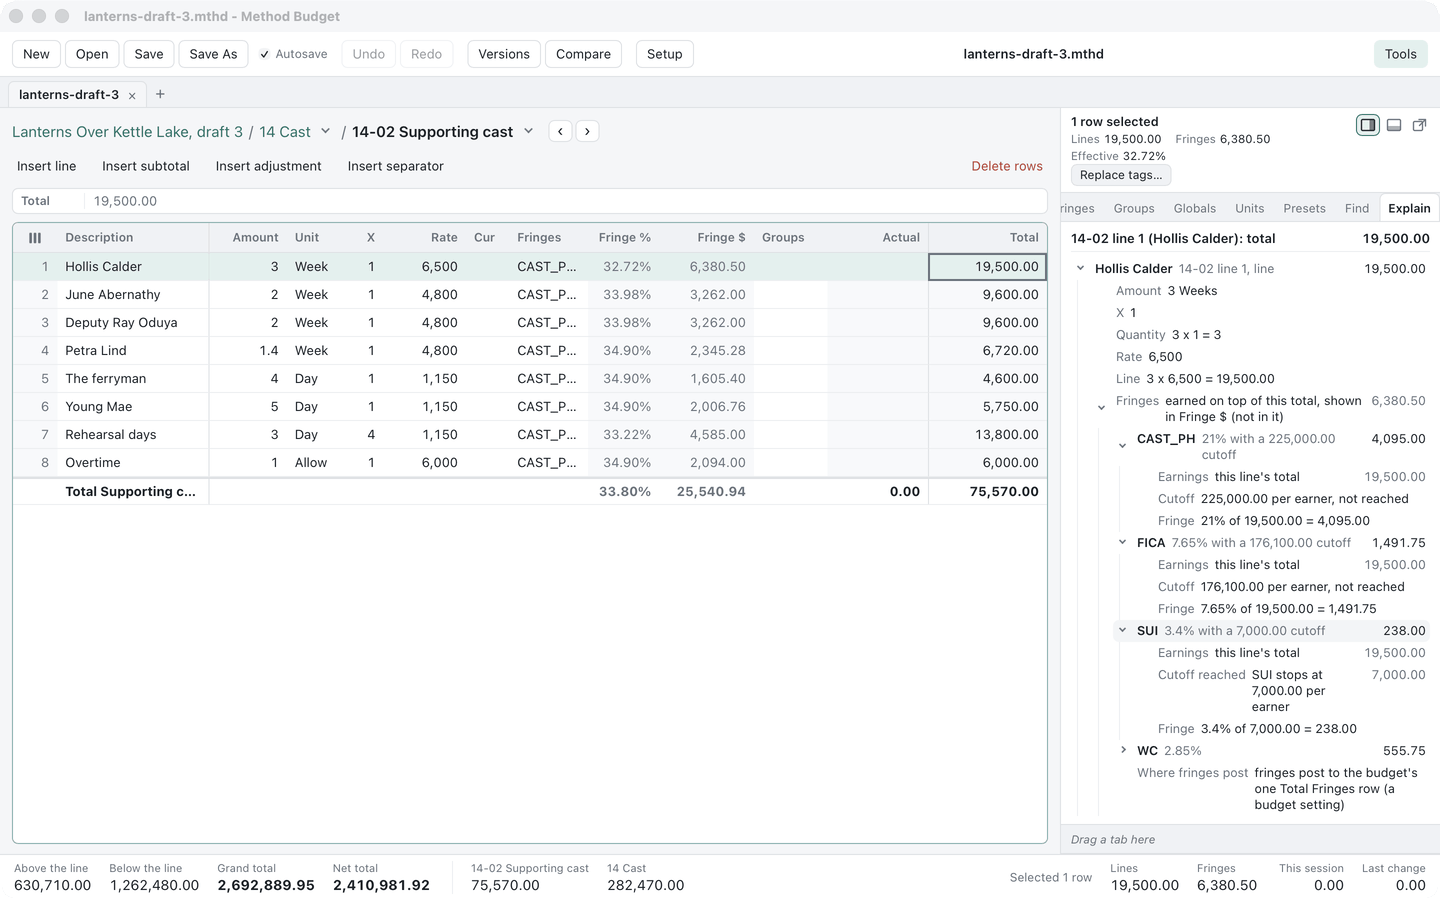
Task: Dock the inspector panel to the right side
Action: tap(1367, 125)
